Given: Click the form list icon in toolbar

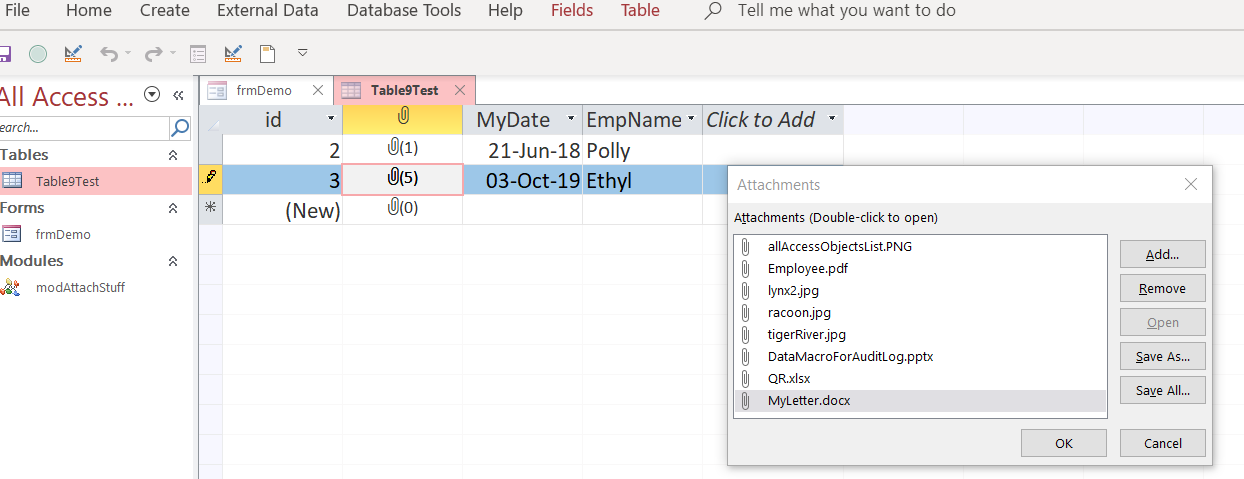Looking at the screenshot, I should [x=198, y=53].
